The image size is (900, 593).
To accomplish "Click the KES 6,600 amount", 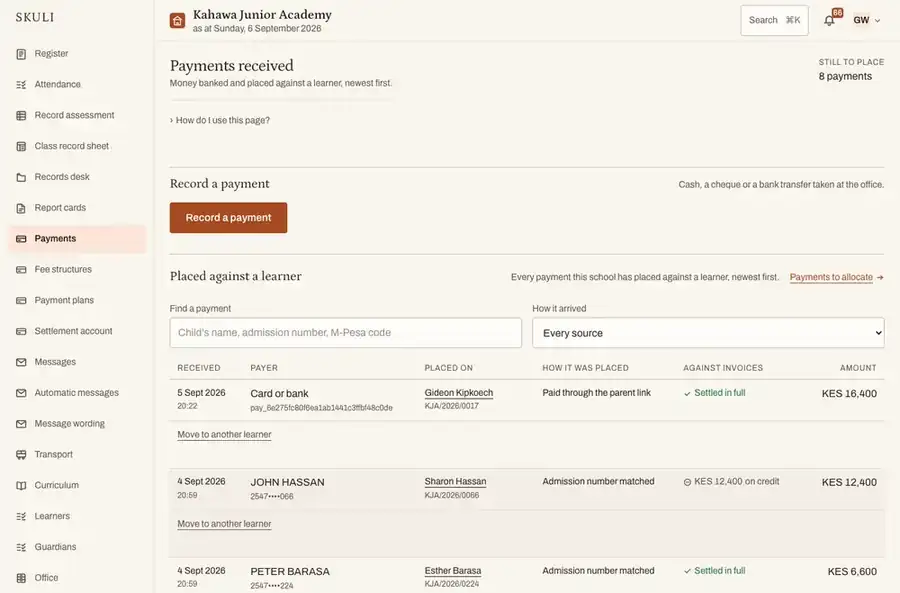I will point(852,572).
